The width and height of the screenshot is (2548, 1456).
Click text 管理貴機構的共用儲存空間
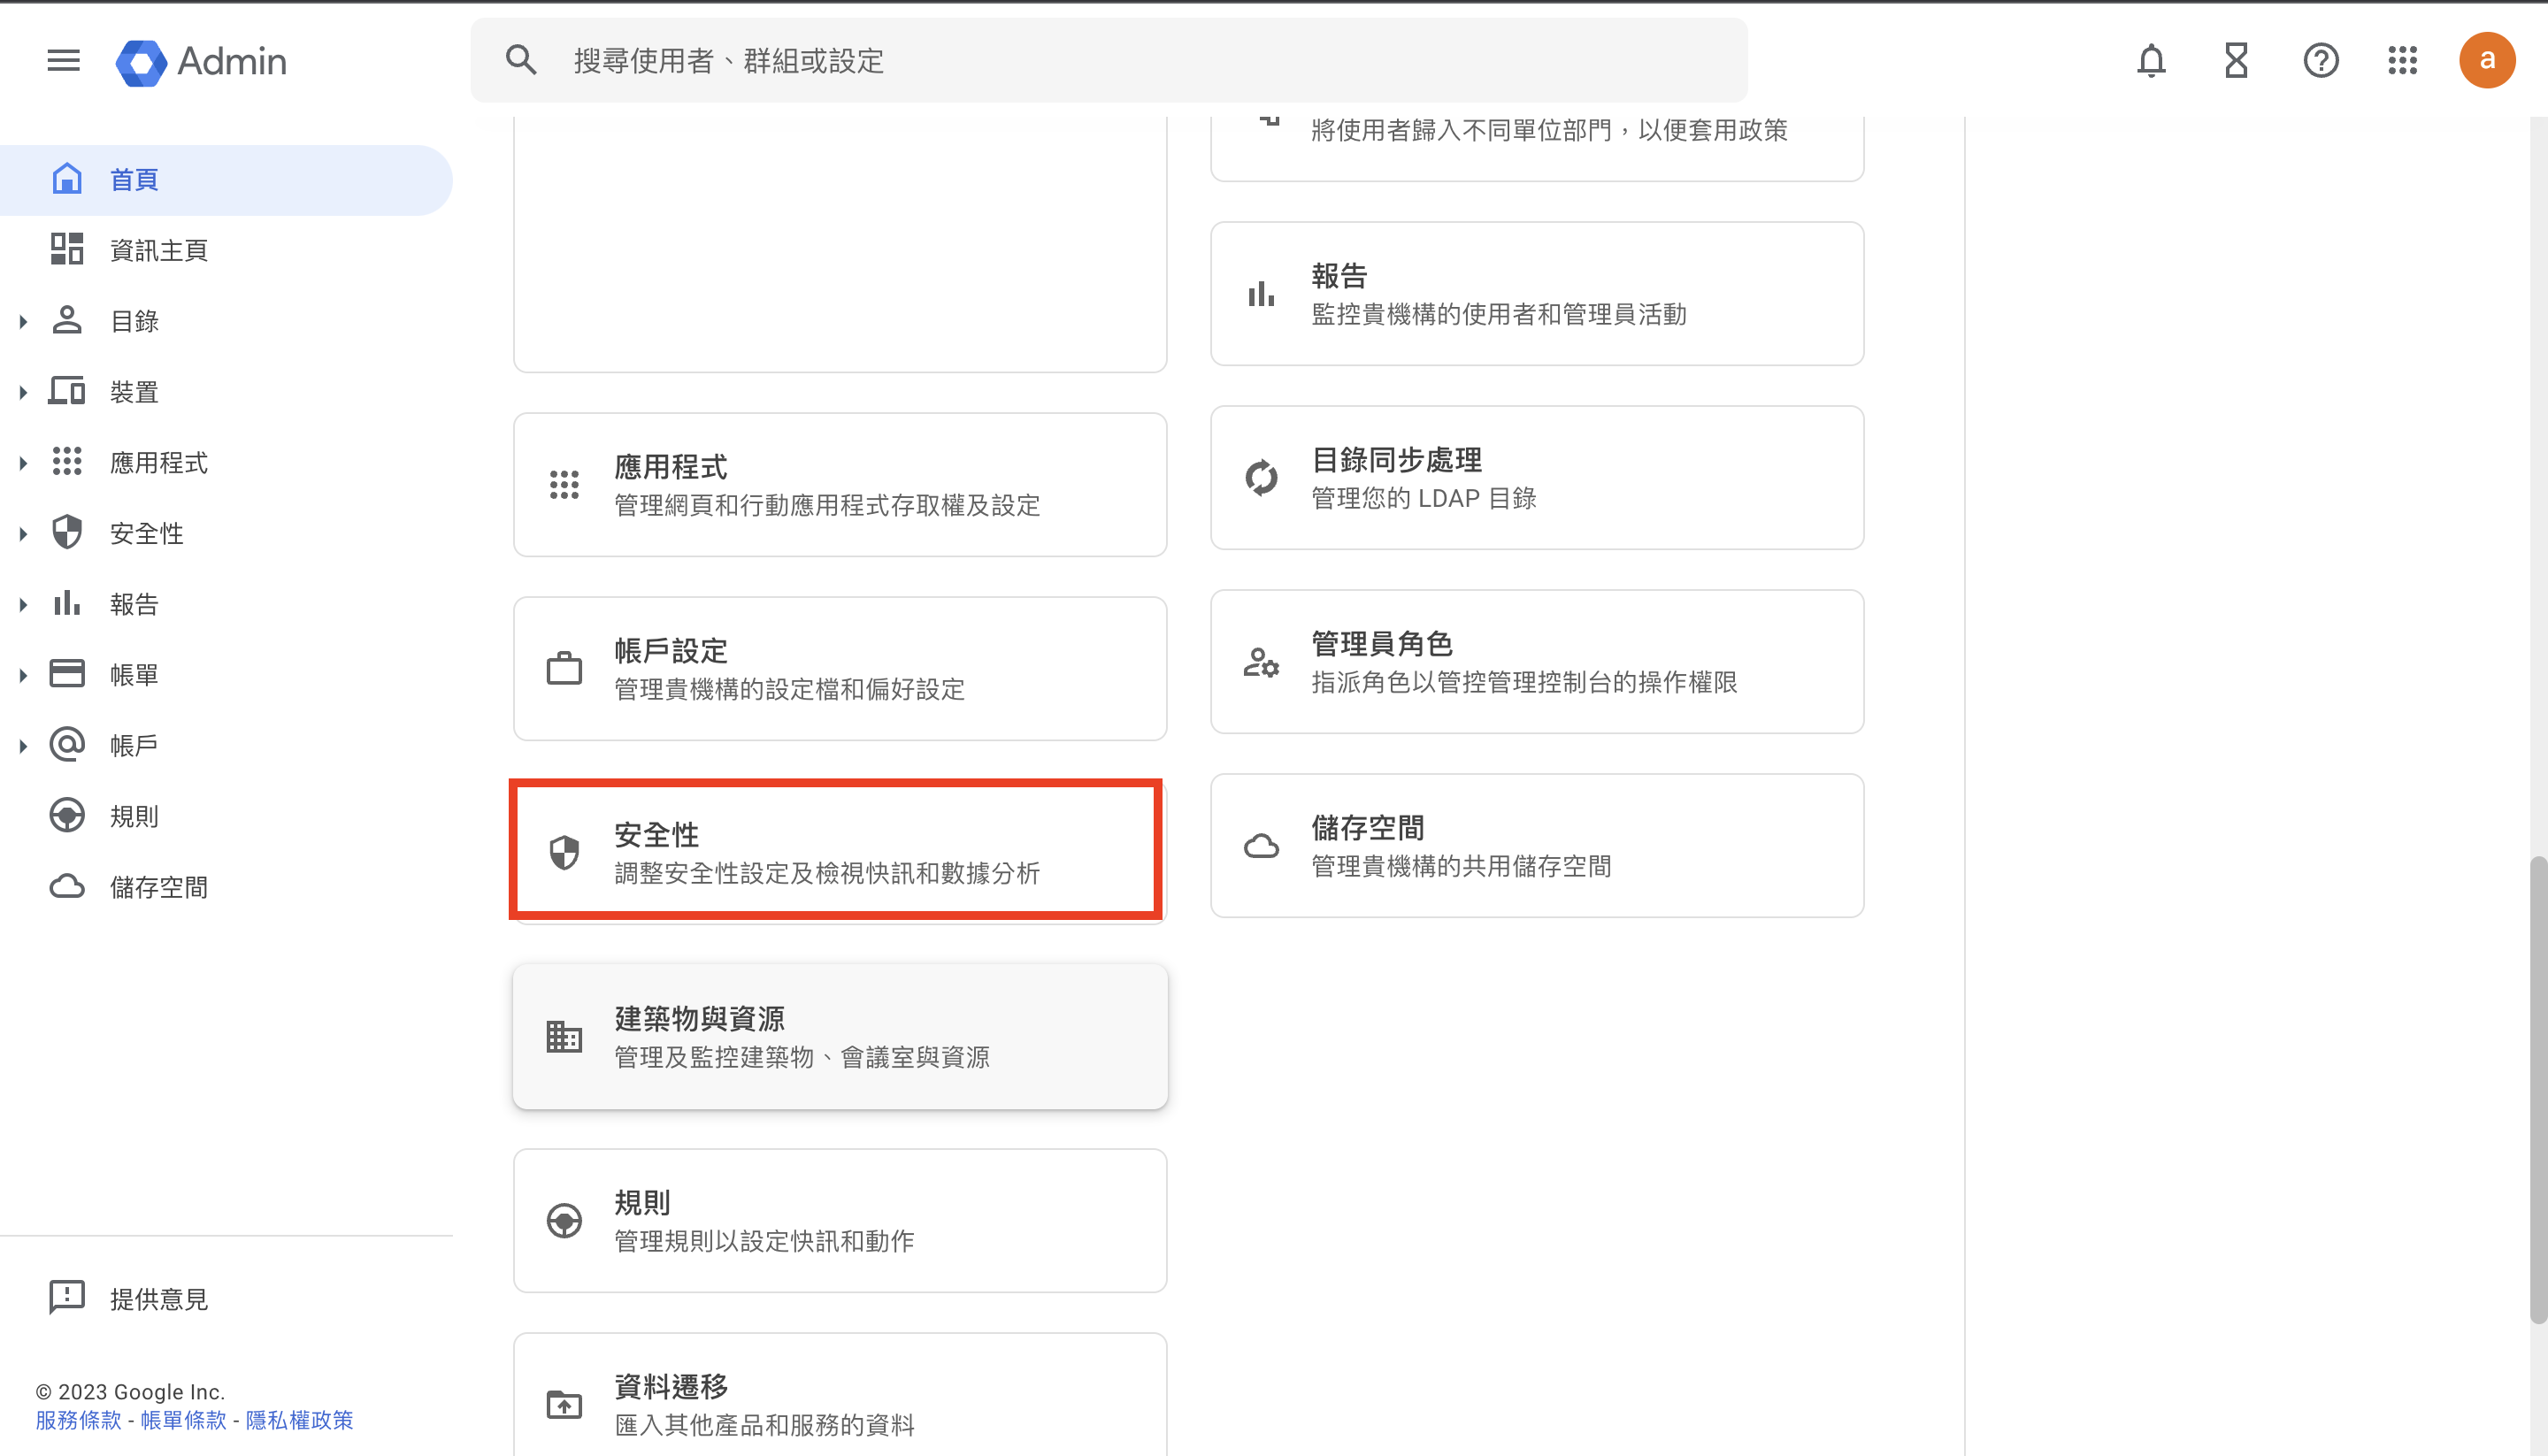[x=1461, y=866]
